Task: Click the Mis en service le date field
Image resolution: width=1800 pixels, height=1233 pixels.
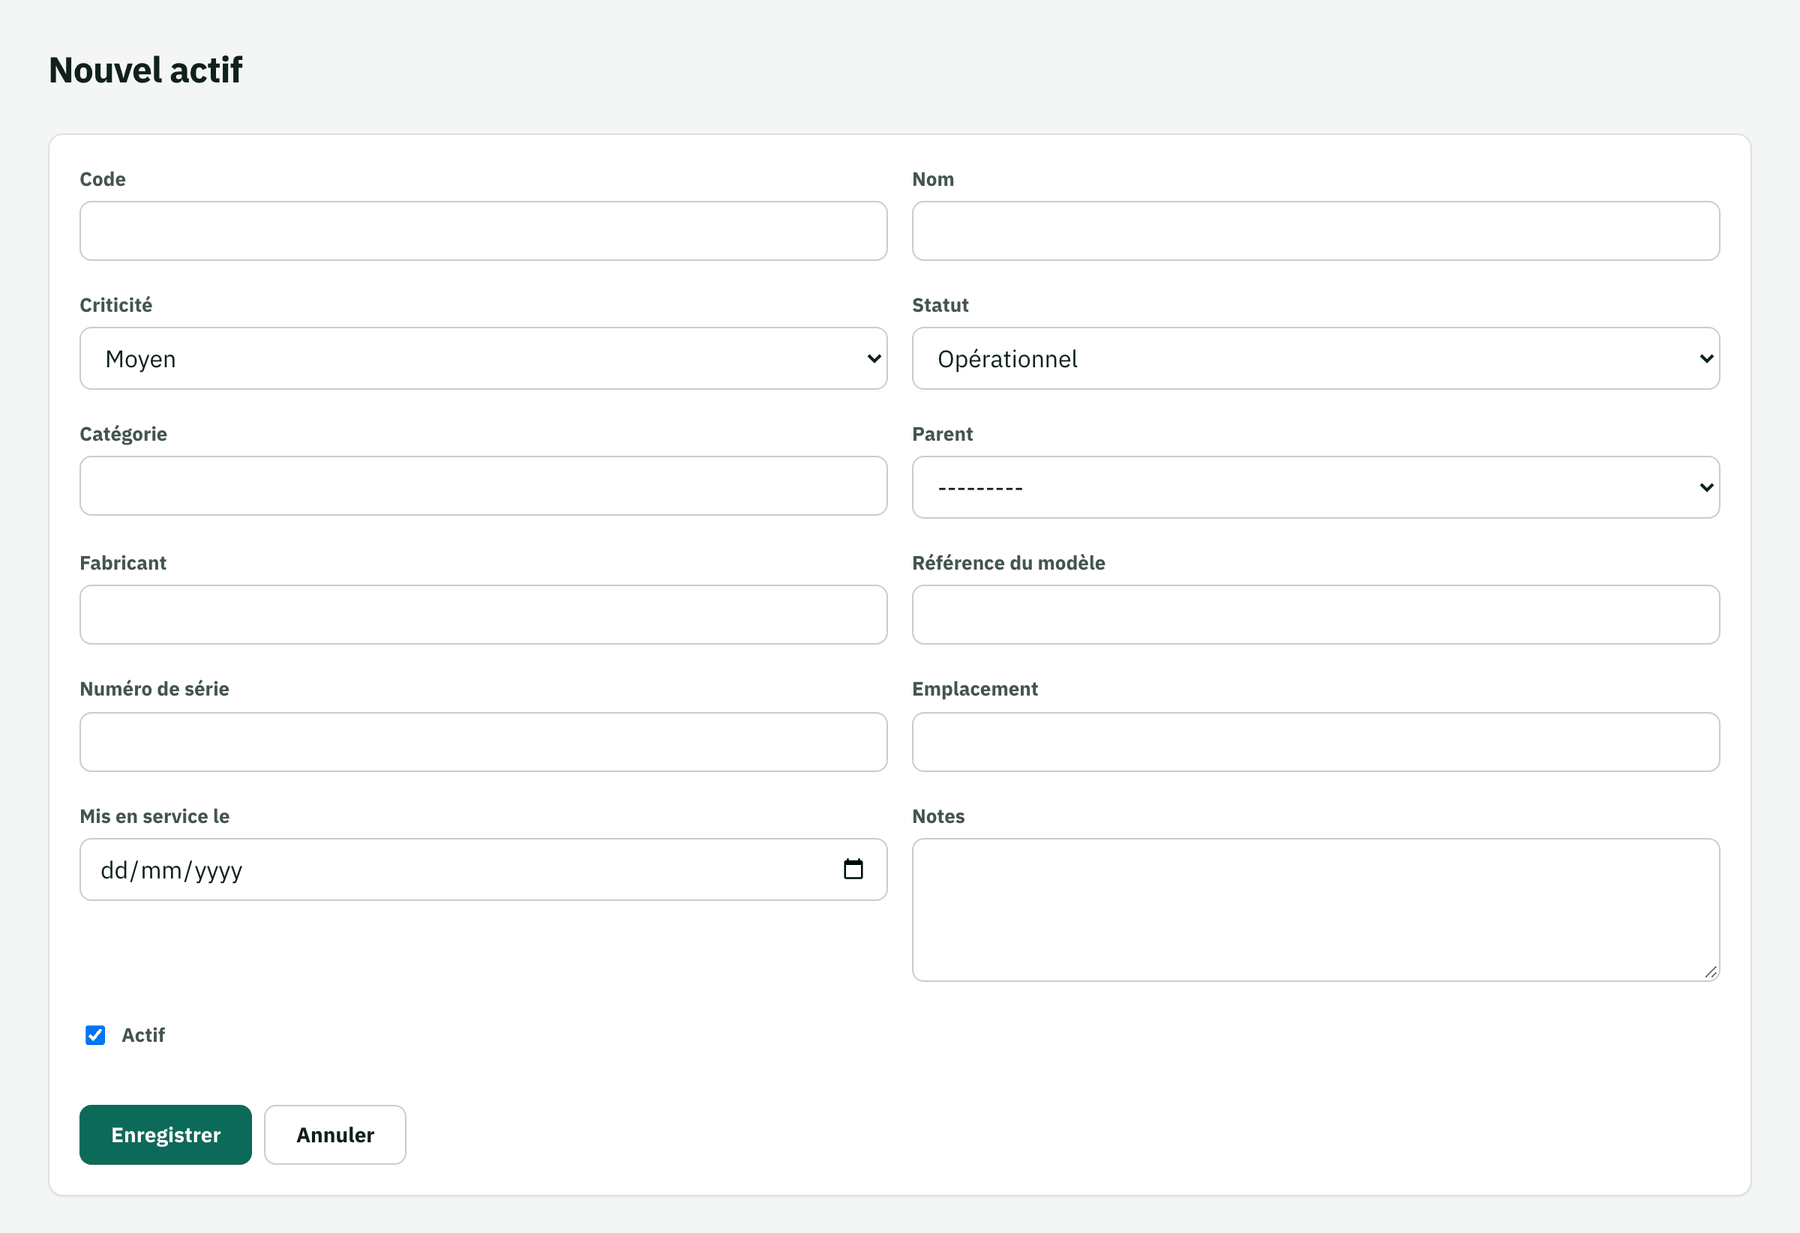Action: [483, 869]
